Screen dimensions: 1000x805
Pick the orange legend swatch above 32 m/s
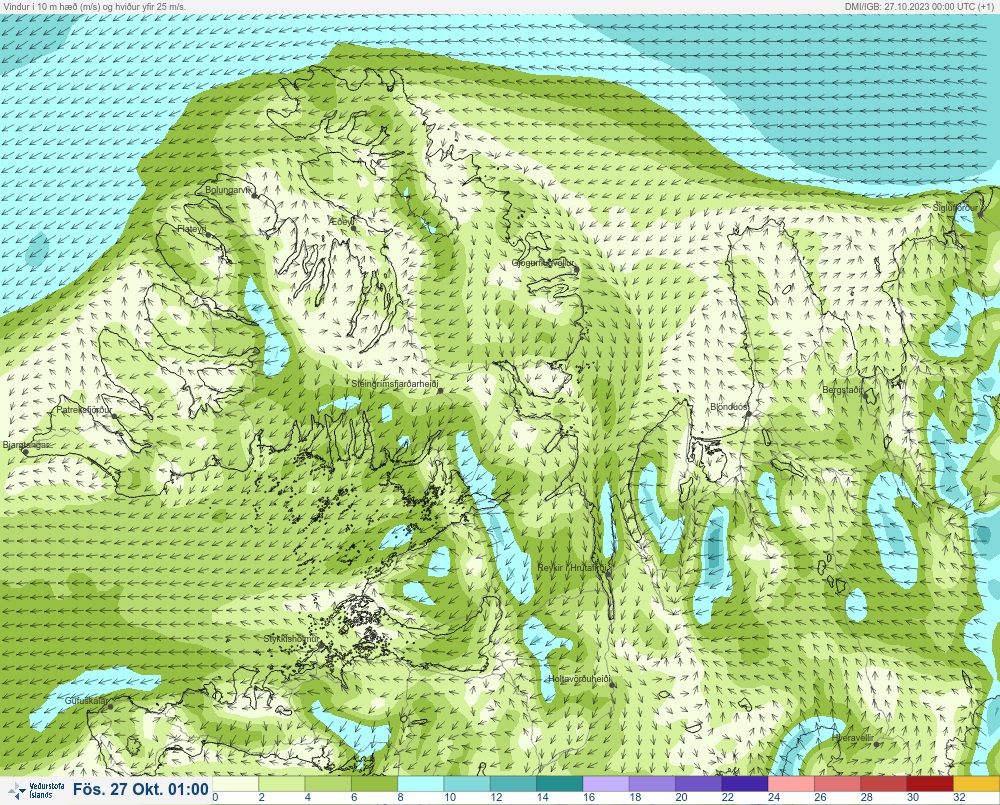[976, 783]
